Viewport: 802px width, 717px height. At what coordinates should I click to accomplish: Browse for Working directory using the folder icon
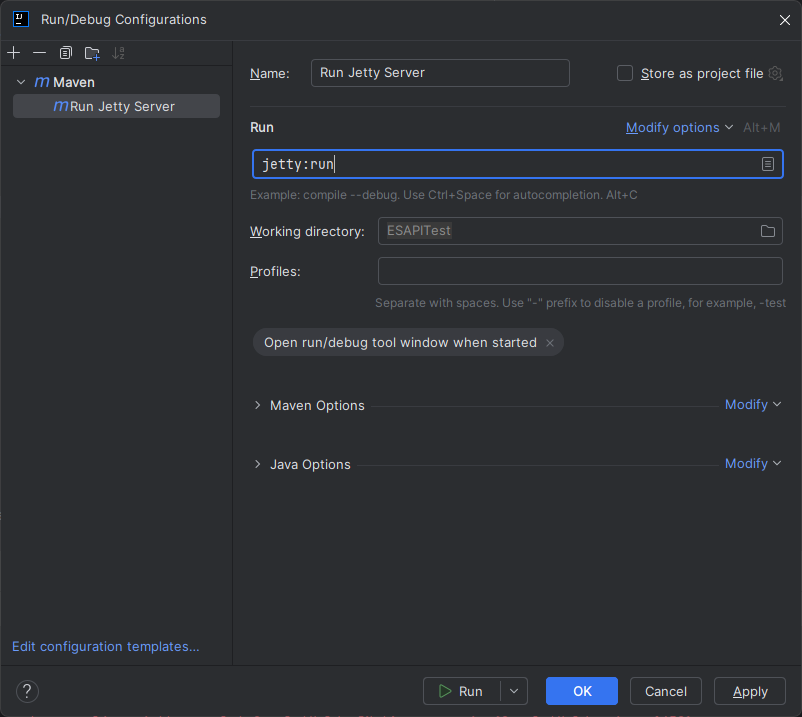pyautogui.click(x=767, y=231)
